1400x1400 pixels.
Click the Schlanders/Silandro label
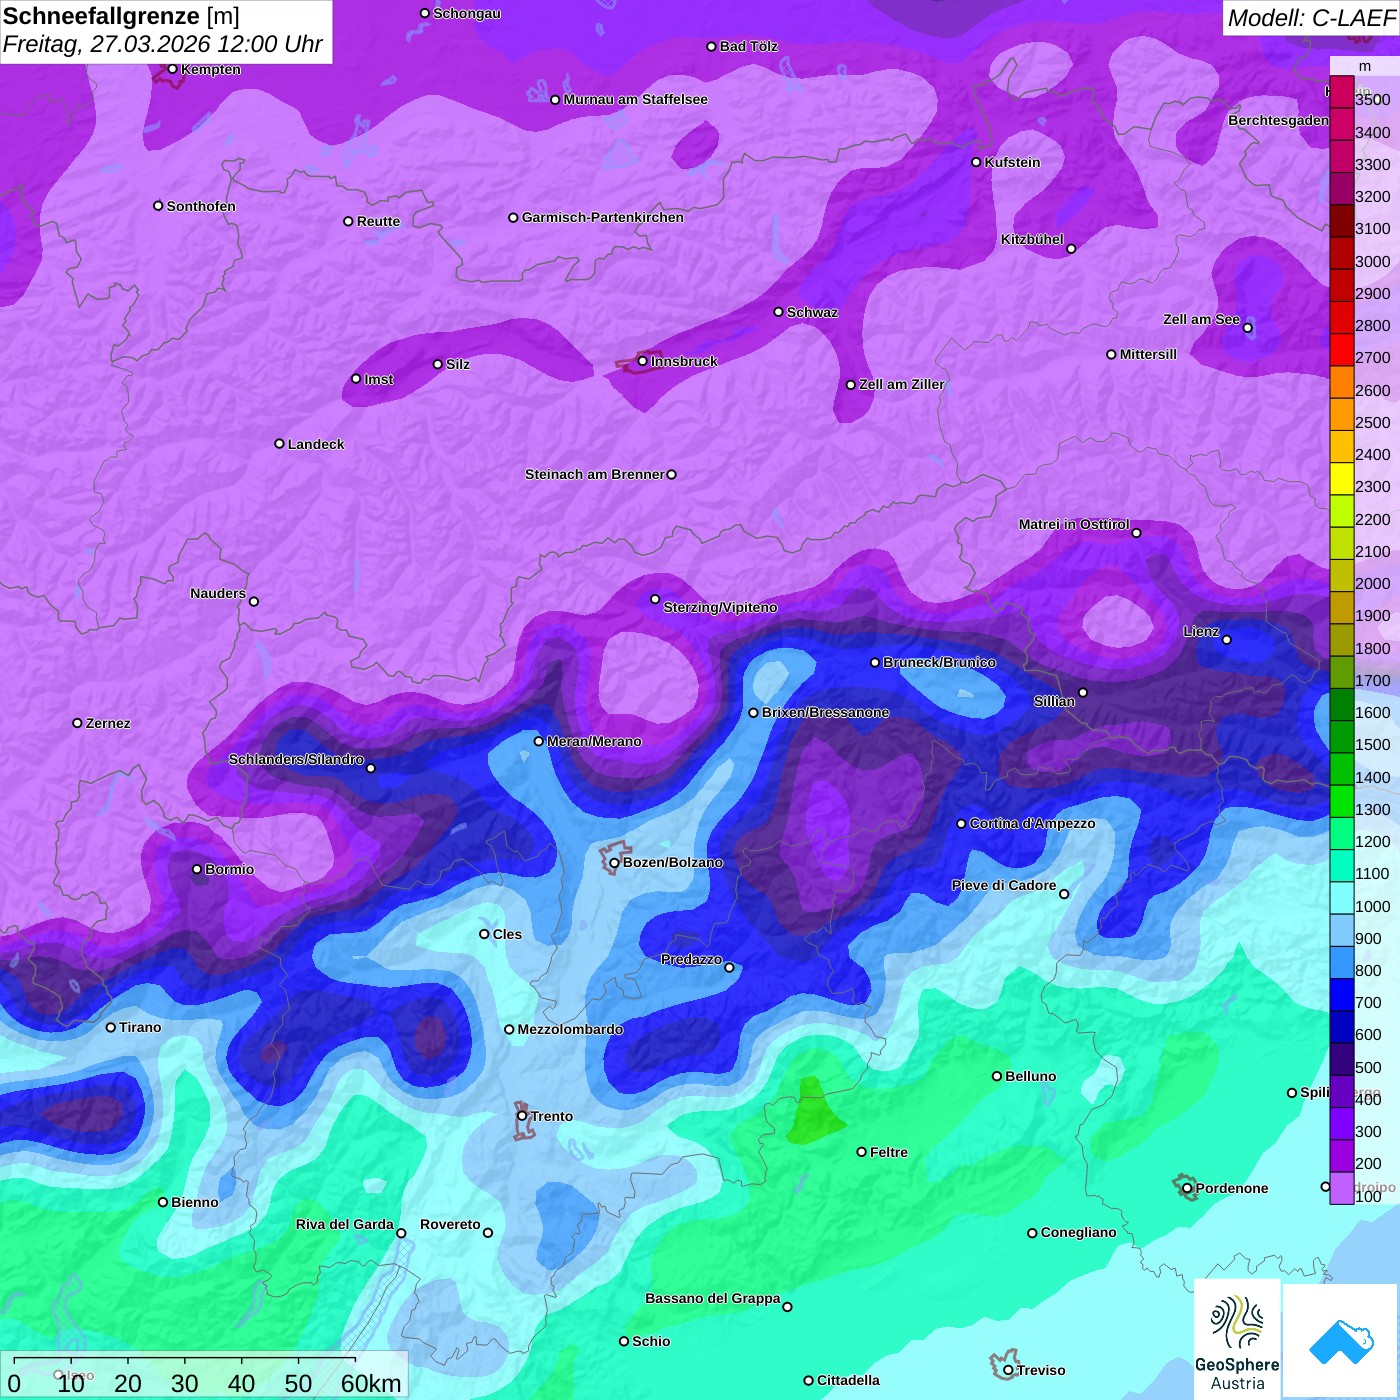(296, 759)
